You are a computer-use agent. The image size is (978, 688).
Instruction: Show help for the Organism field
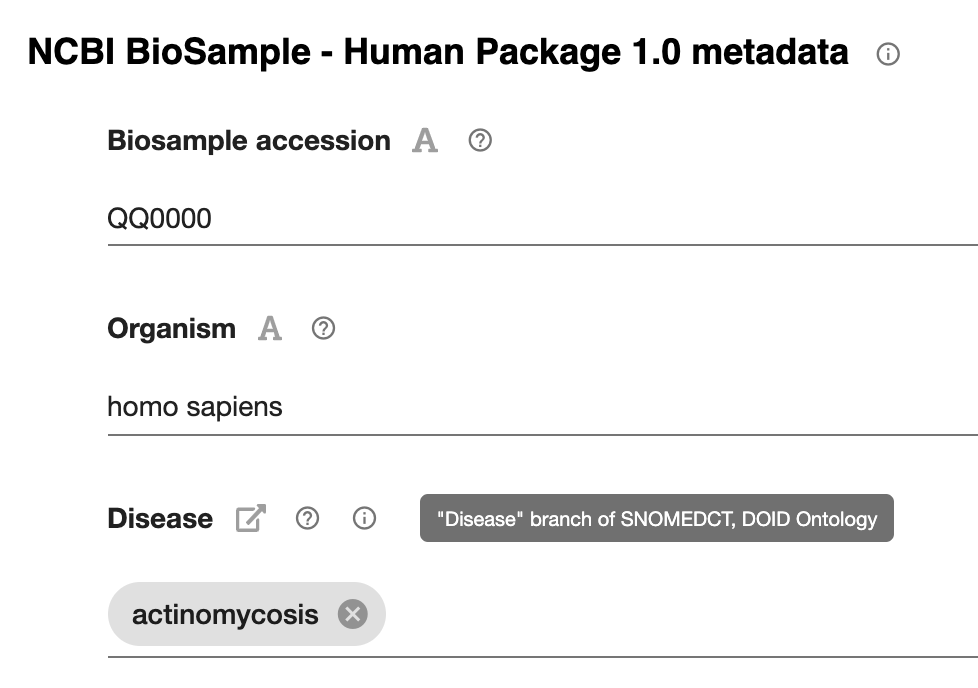(x=323, y=328)
